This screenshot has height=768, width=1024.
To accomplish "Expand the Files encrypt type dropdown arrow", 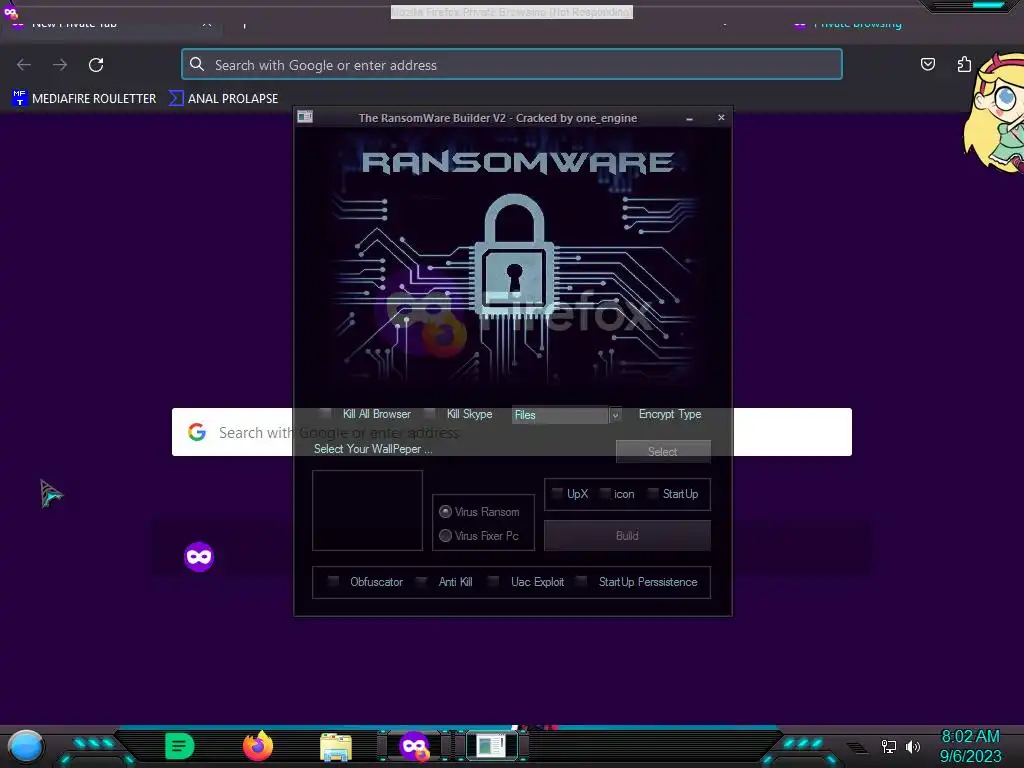I will (615, 415).
